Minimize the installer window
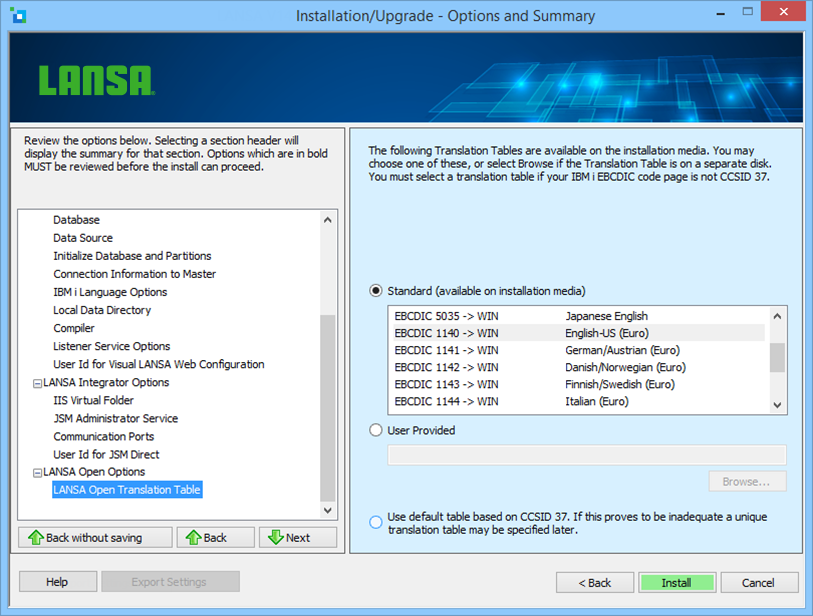 tap(721, 12)
